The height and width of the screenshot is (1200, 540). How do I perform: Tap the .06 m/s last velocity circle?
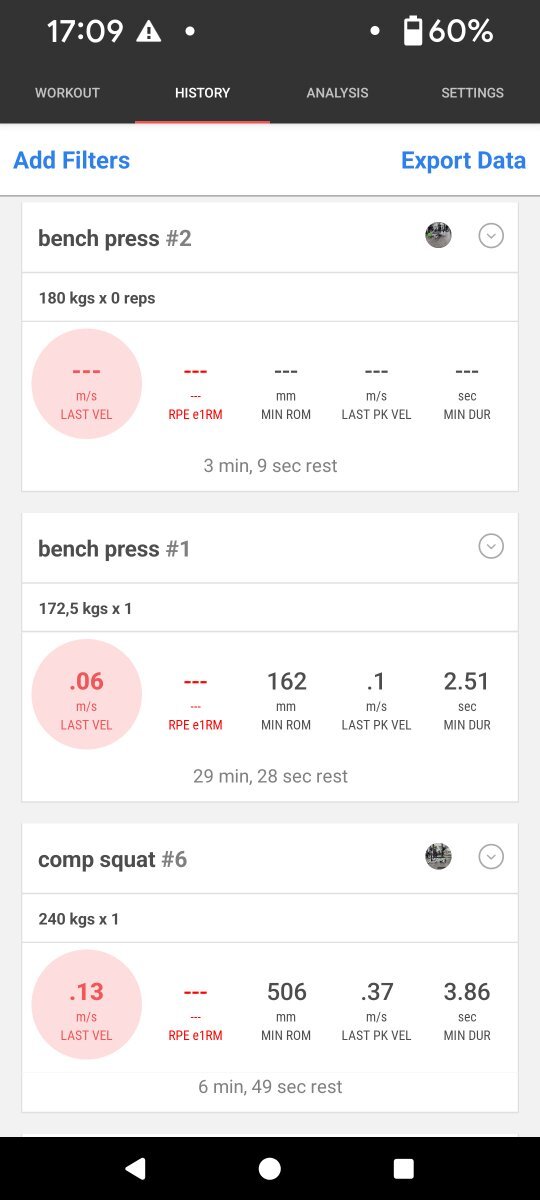click(x=87, y=694)
